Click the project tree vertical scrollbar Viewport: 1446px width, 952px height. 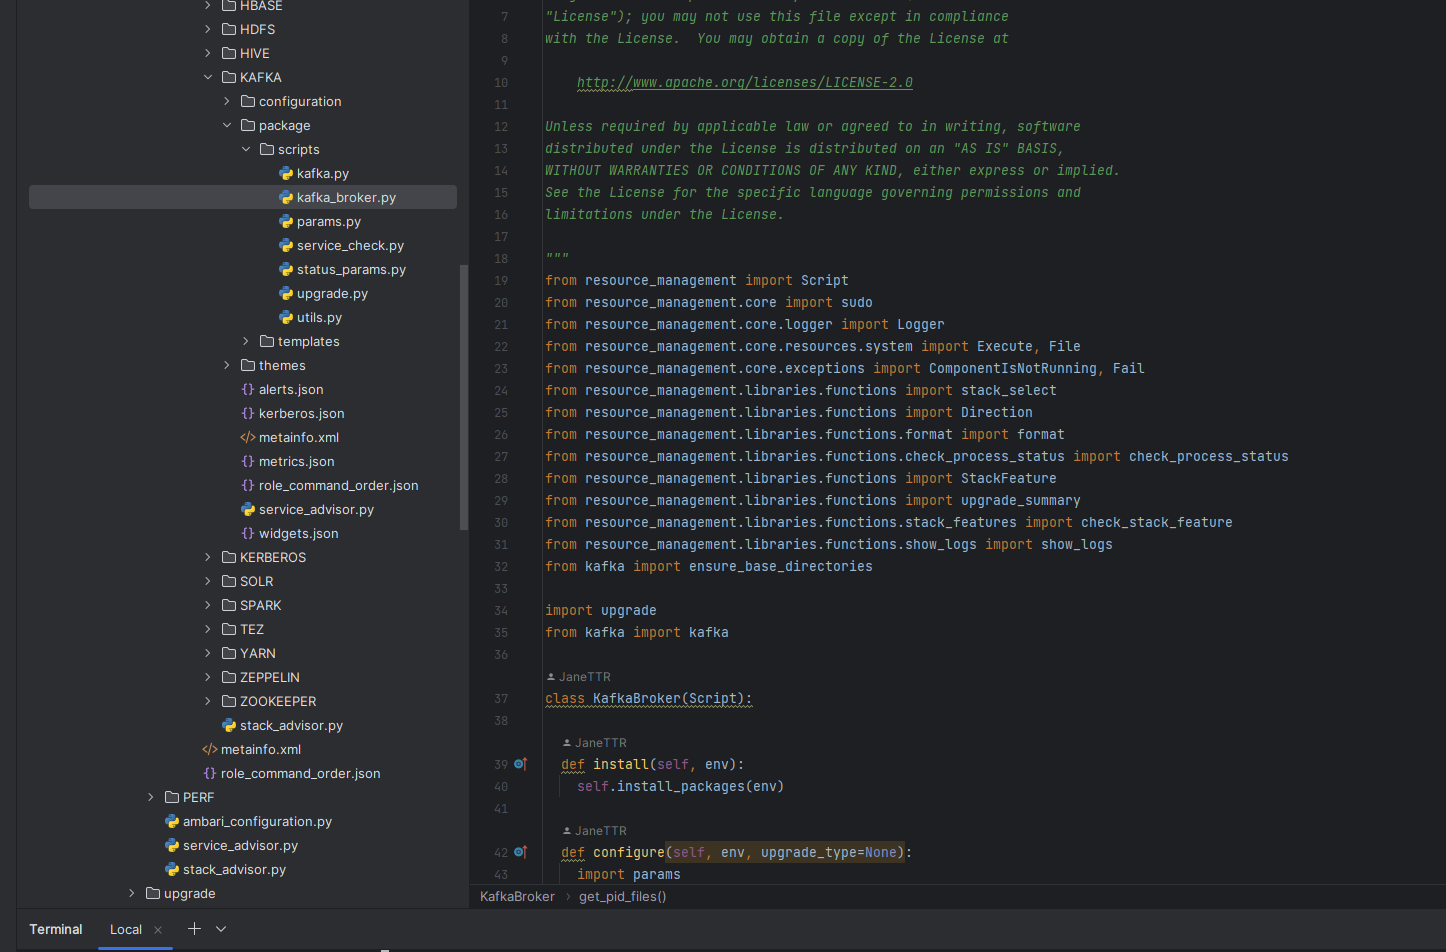(463, 397)
